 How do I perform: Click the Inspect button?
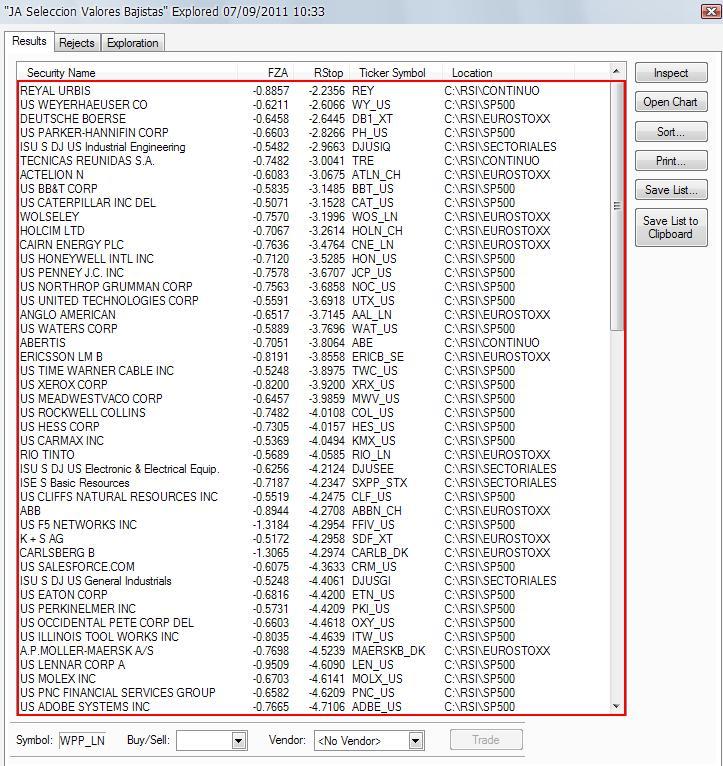(x=671, y=73)
